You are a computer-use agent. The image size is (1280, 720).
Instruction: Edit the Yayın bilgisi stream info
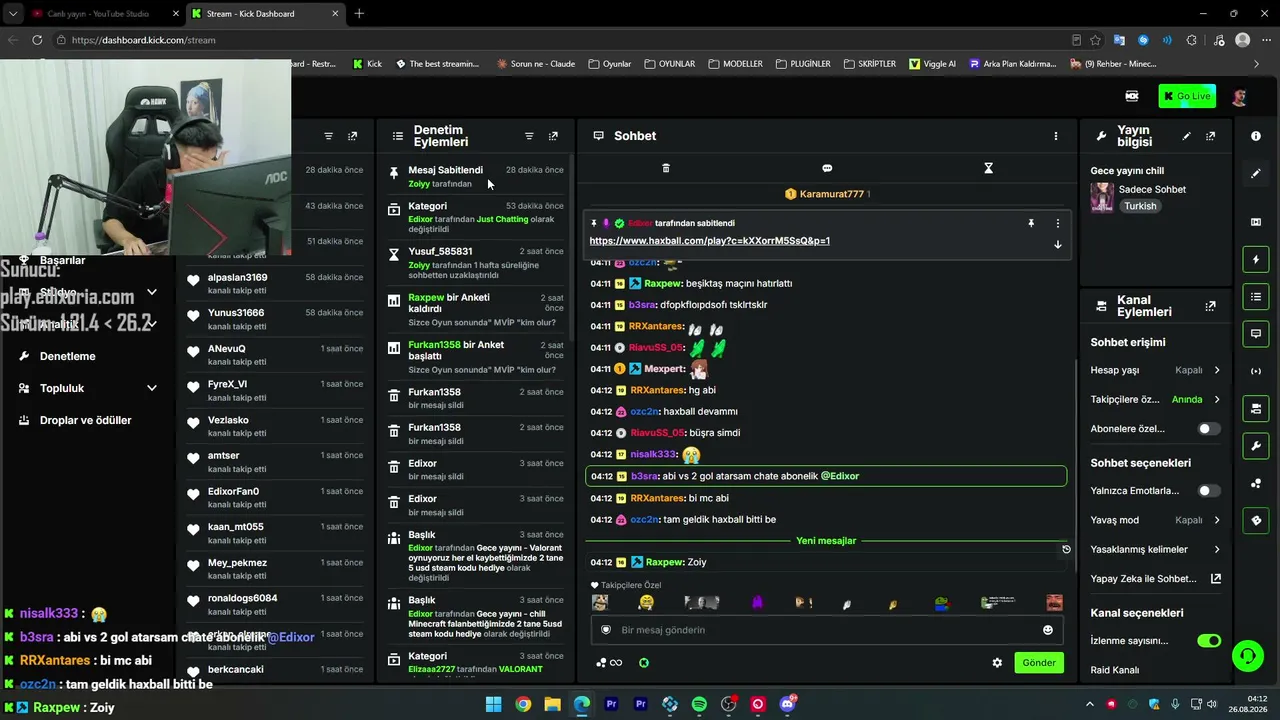1186,136
